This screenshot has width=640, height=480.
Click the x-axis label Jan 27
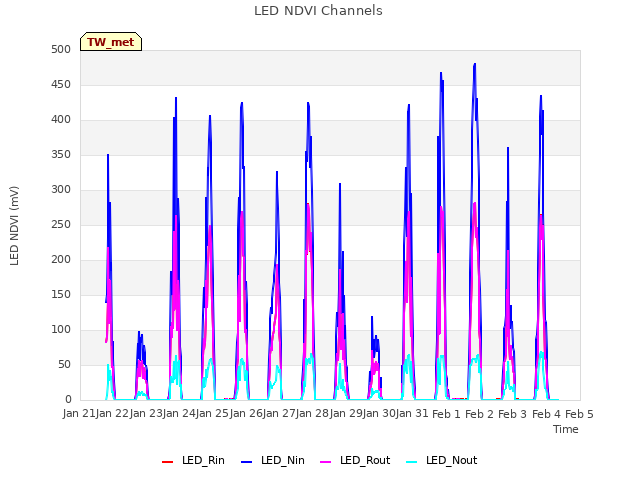click(279, 413)
